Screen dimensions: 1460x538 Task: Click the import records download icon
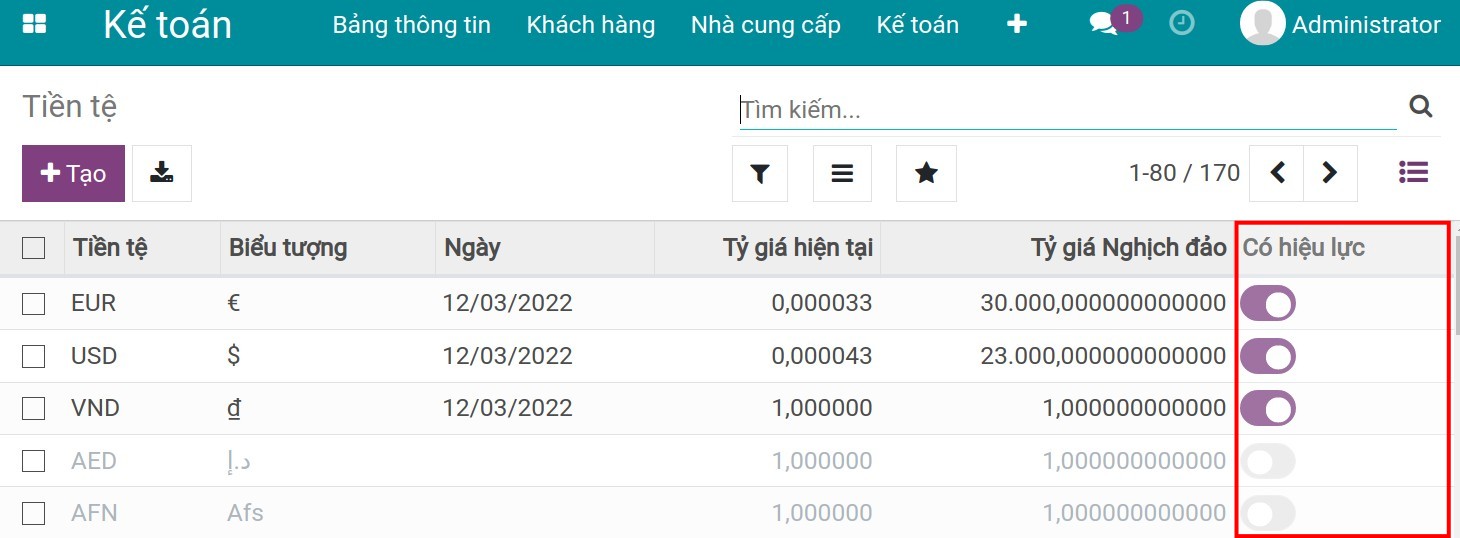pos(162,173)
